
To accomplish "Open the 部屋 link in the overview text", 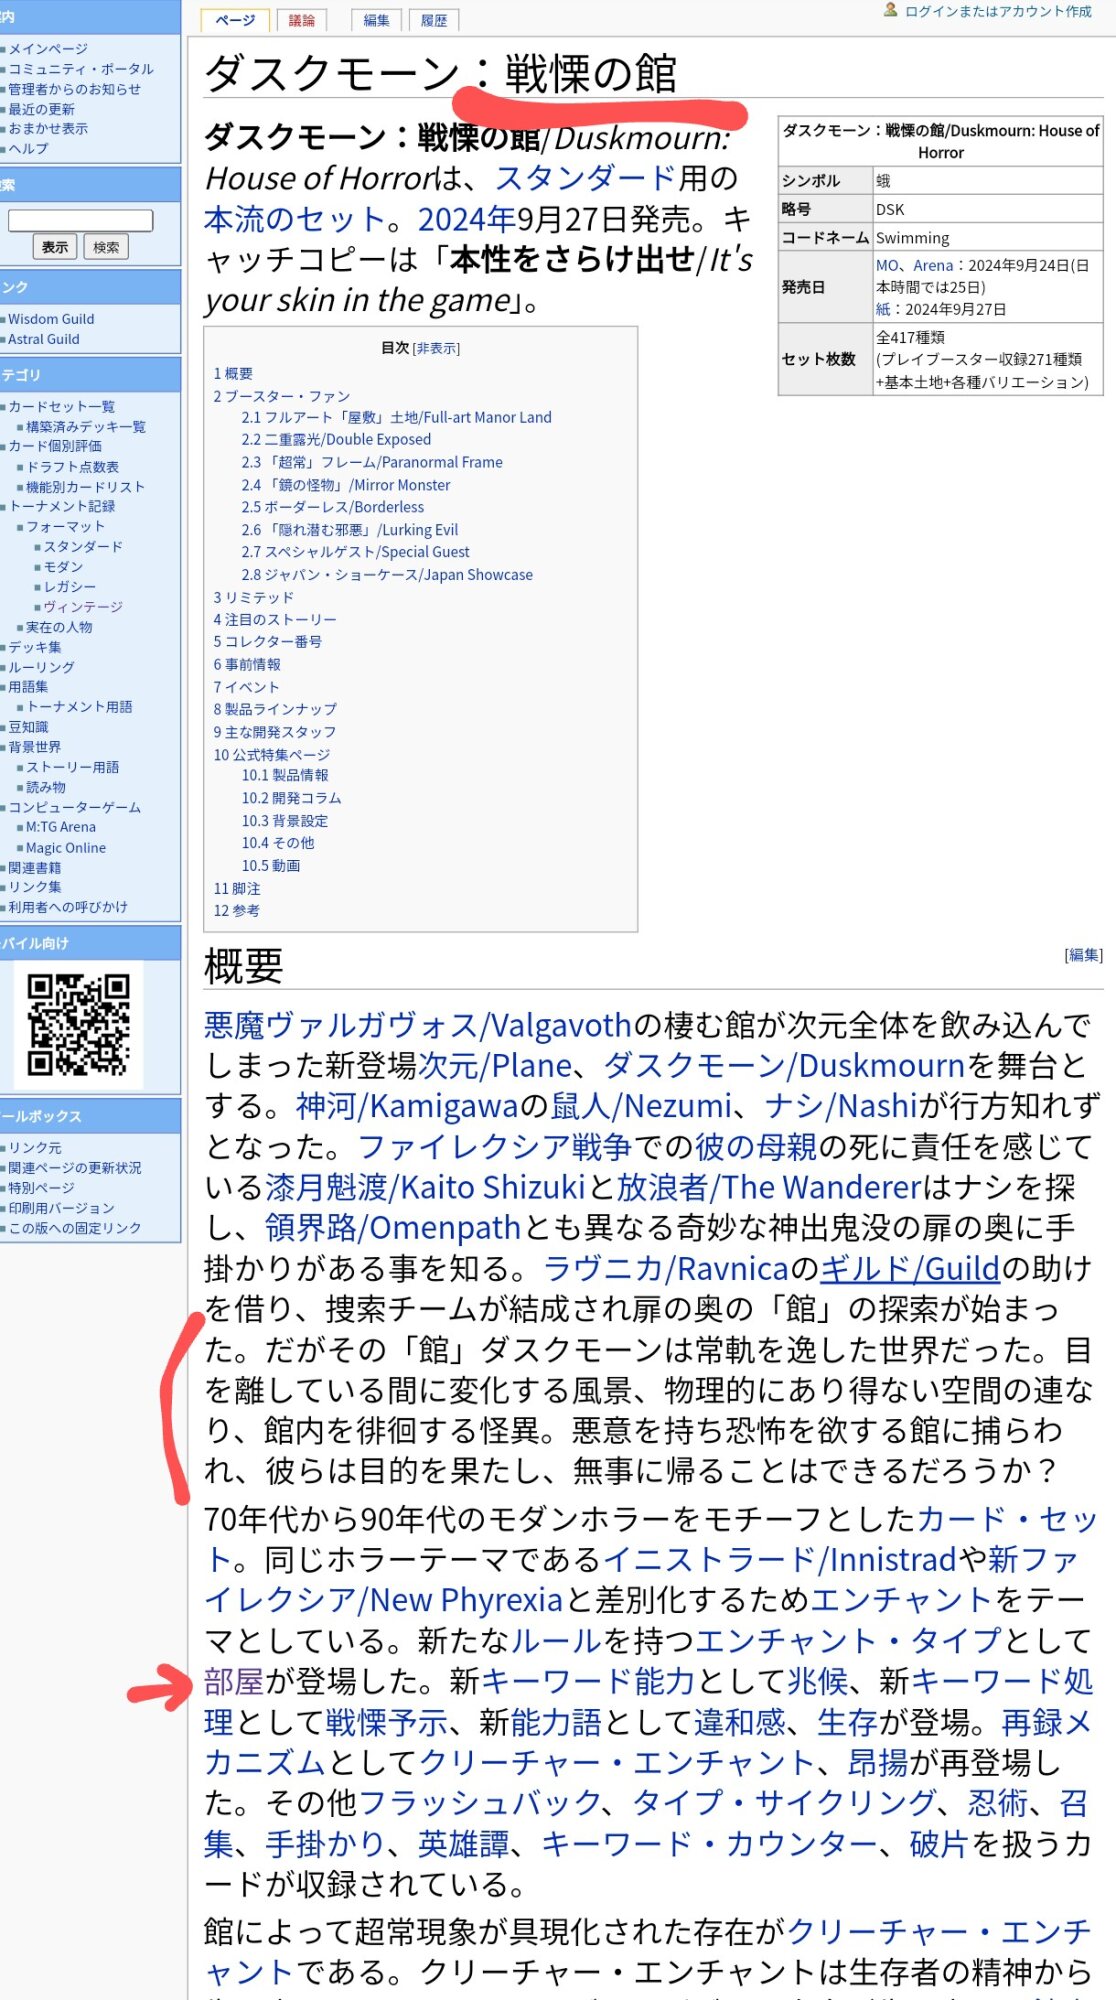I will 233,1681.
